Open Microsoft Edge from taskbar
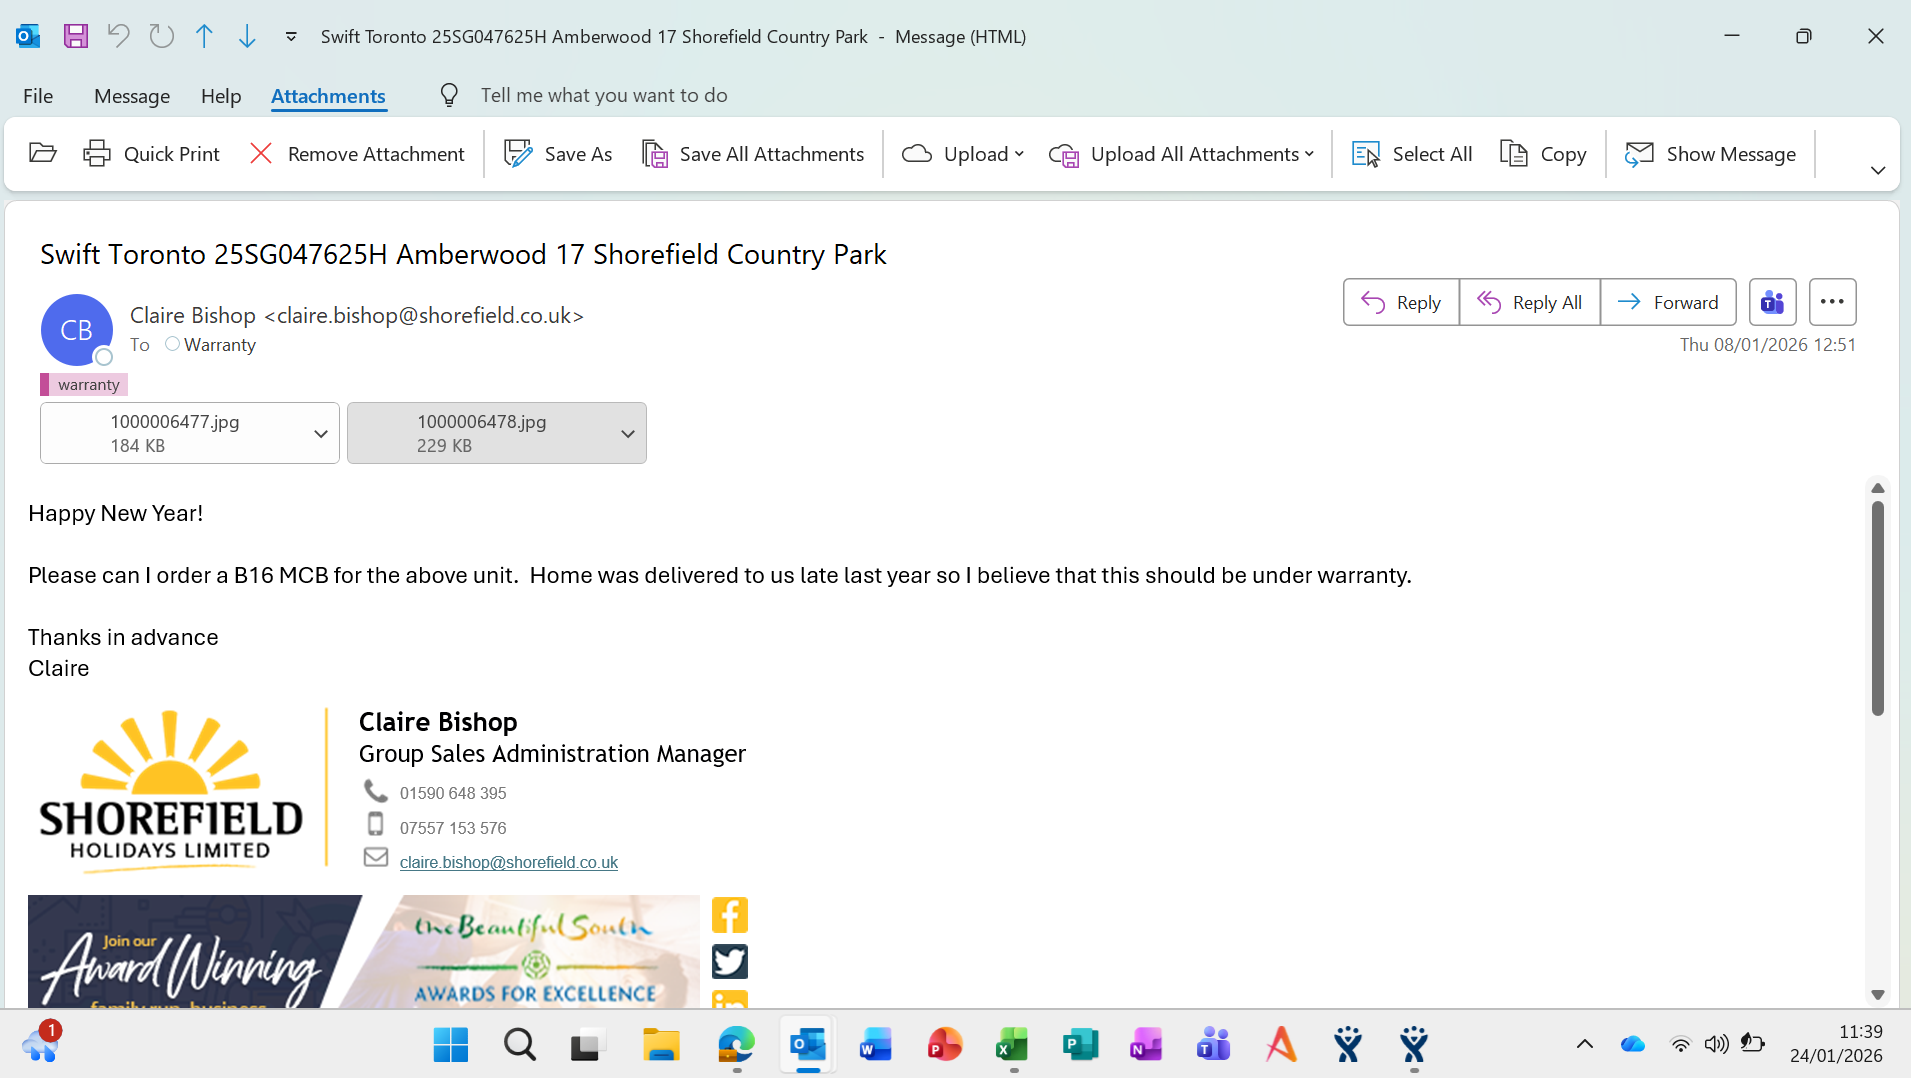The height and width of the screenshot is (1078, 1911). [x=737, y=1045]
